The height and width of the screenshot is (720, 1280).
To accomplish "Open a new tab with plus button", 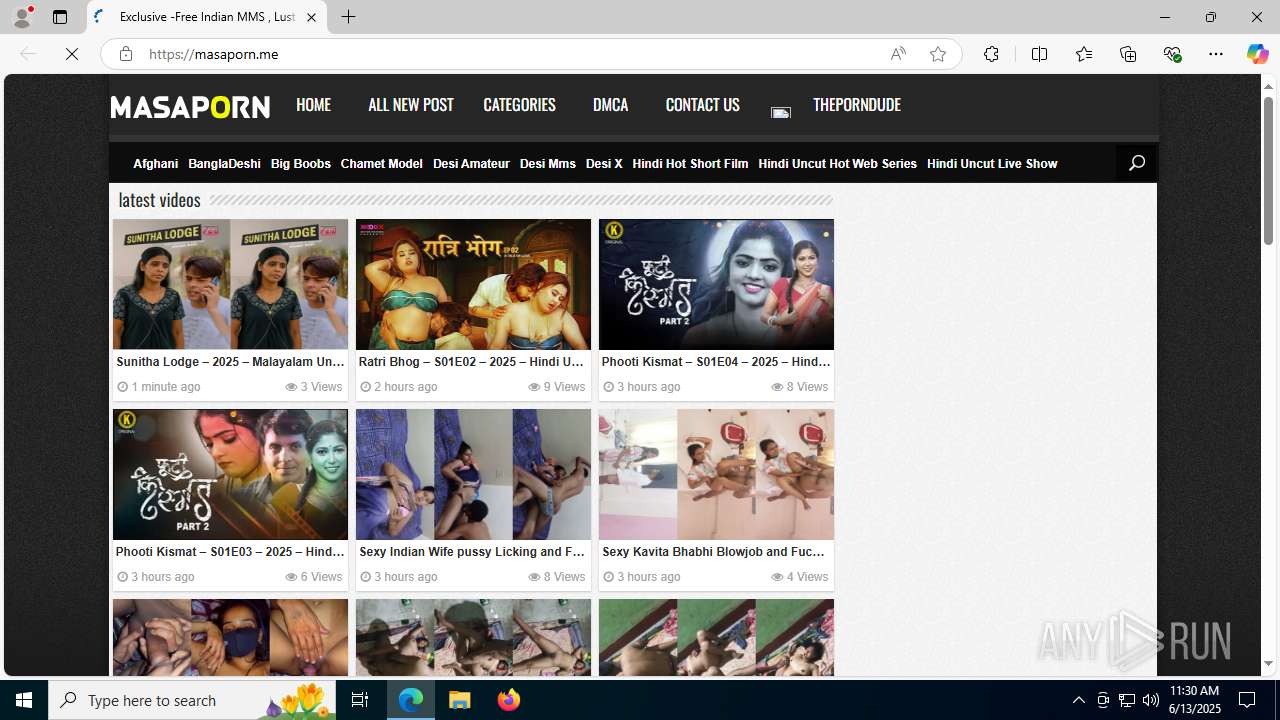I will click(348, 17).
